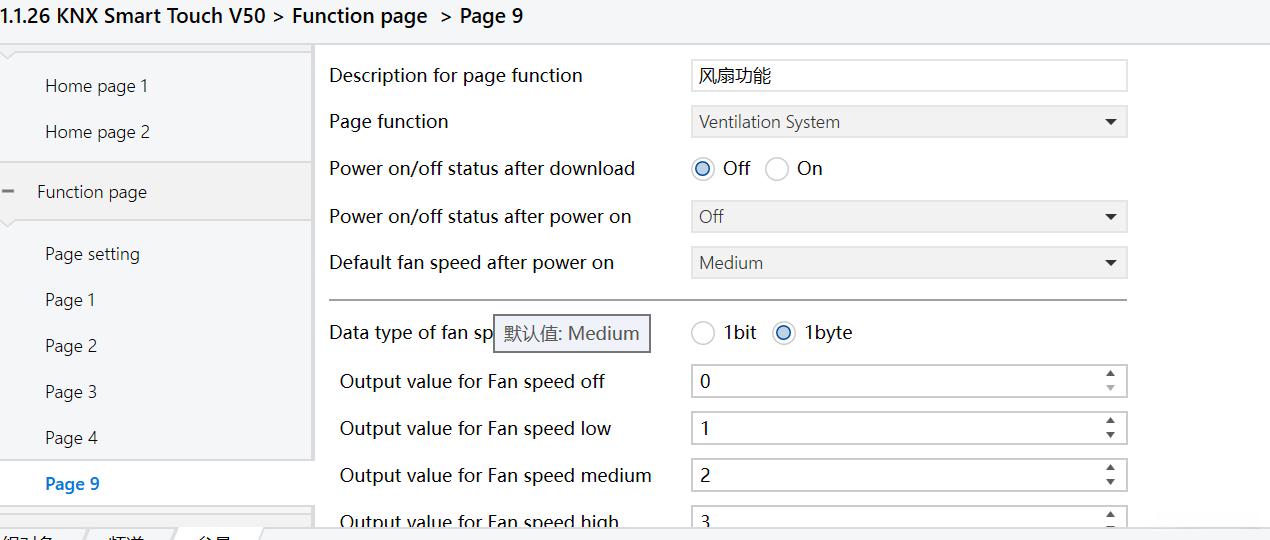The width and height of the screenshot is (1270, 540).
Task: Open Default fan speed dropdown
Action: pyautogui.click(x=909, y=263)
